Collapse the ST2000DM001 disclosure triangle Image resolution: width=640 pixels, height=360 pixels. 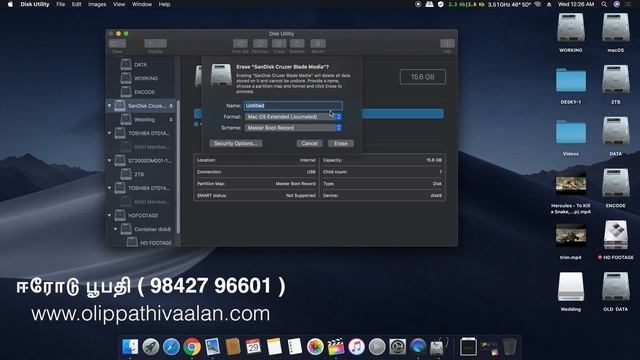point(109,160)
